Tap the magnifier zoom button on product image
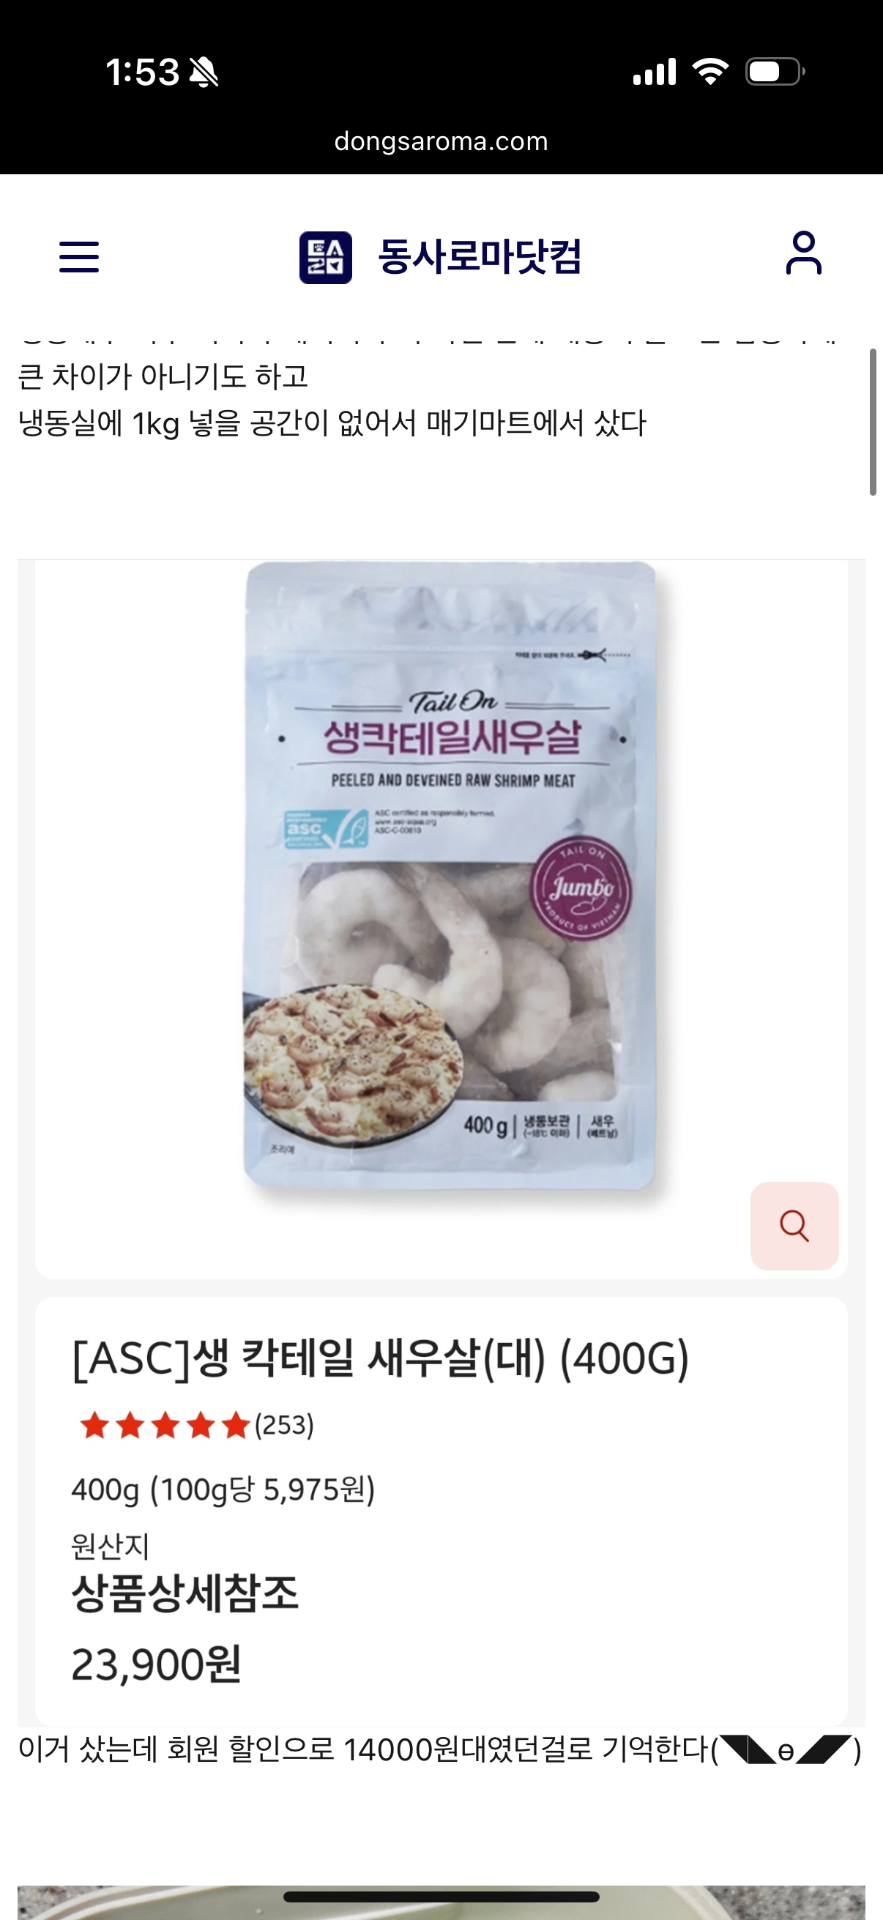 tap(794, 1226)
